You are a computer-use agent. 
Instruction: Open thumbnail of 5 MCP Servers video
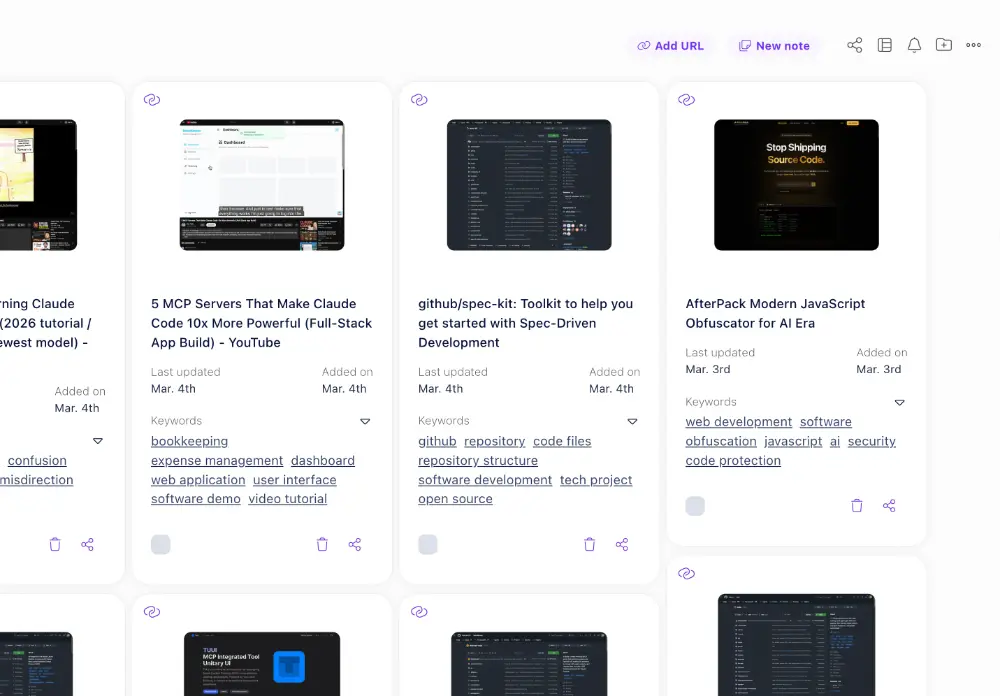(262, 185)
